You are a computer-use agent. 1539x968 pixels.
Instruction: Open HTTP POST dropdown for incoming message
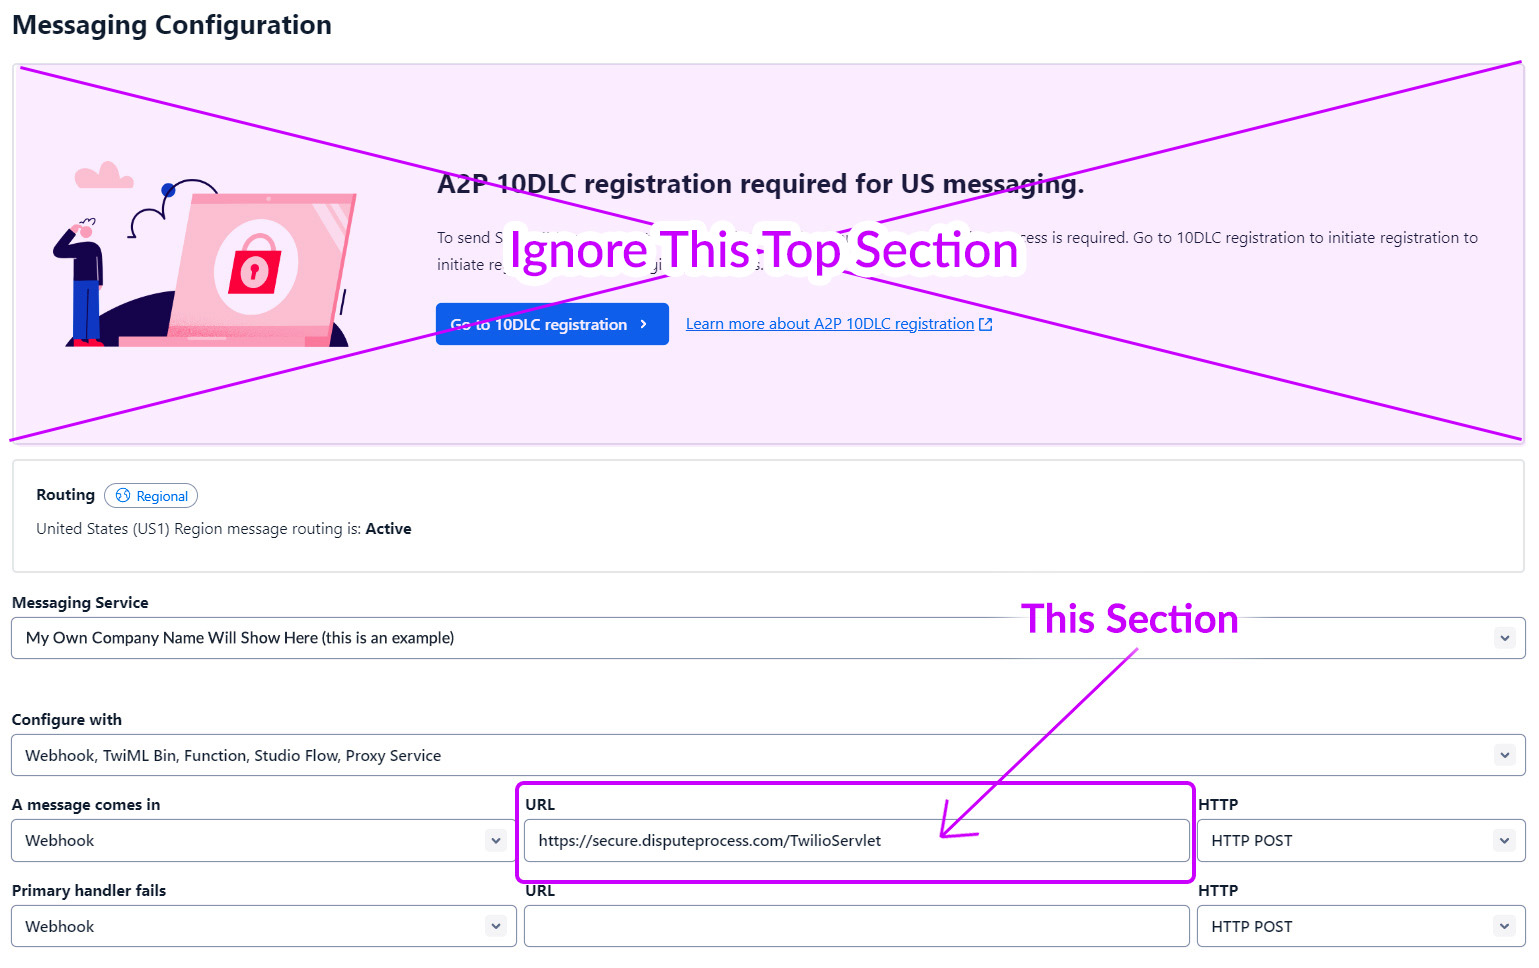coord(1361,841)
